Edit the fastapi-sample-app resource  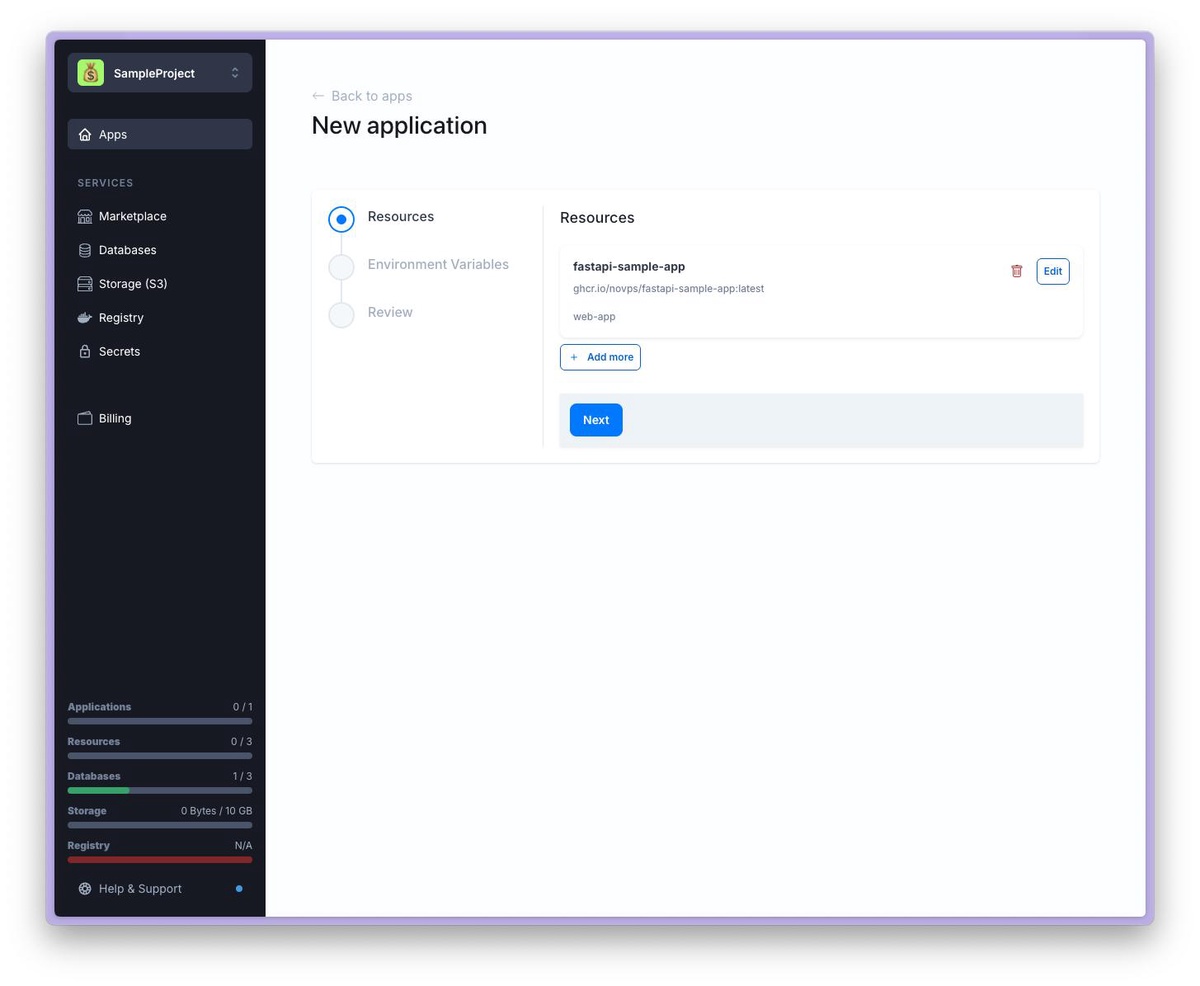1052,271
